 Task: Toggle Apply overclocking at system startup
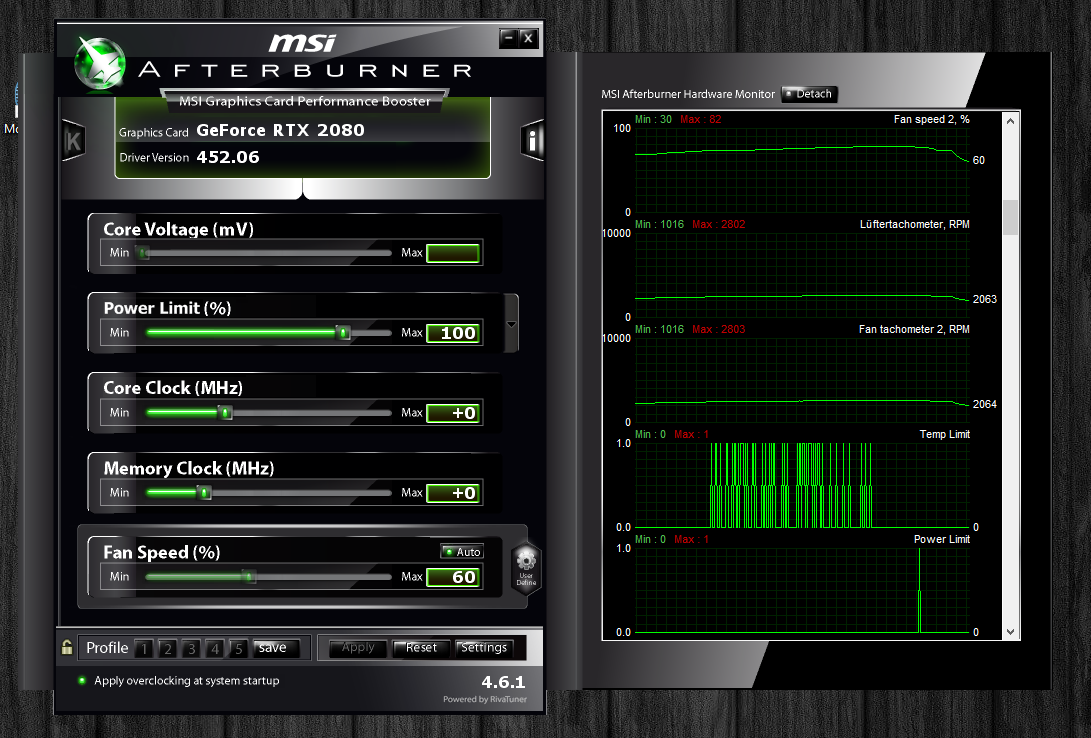tap(82, 680)
